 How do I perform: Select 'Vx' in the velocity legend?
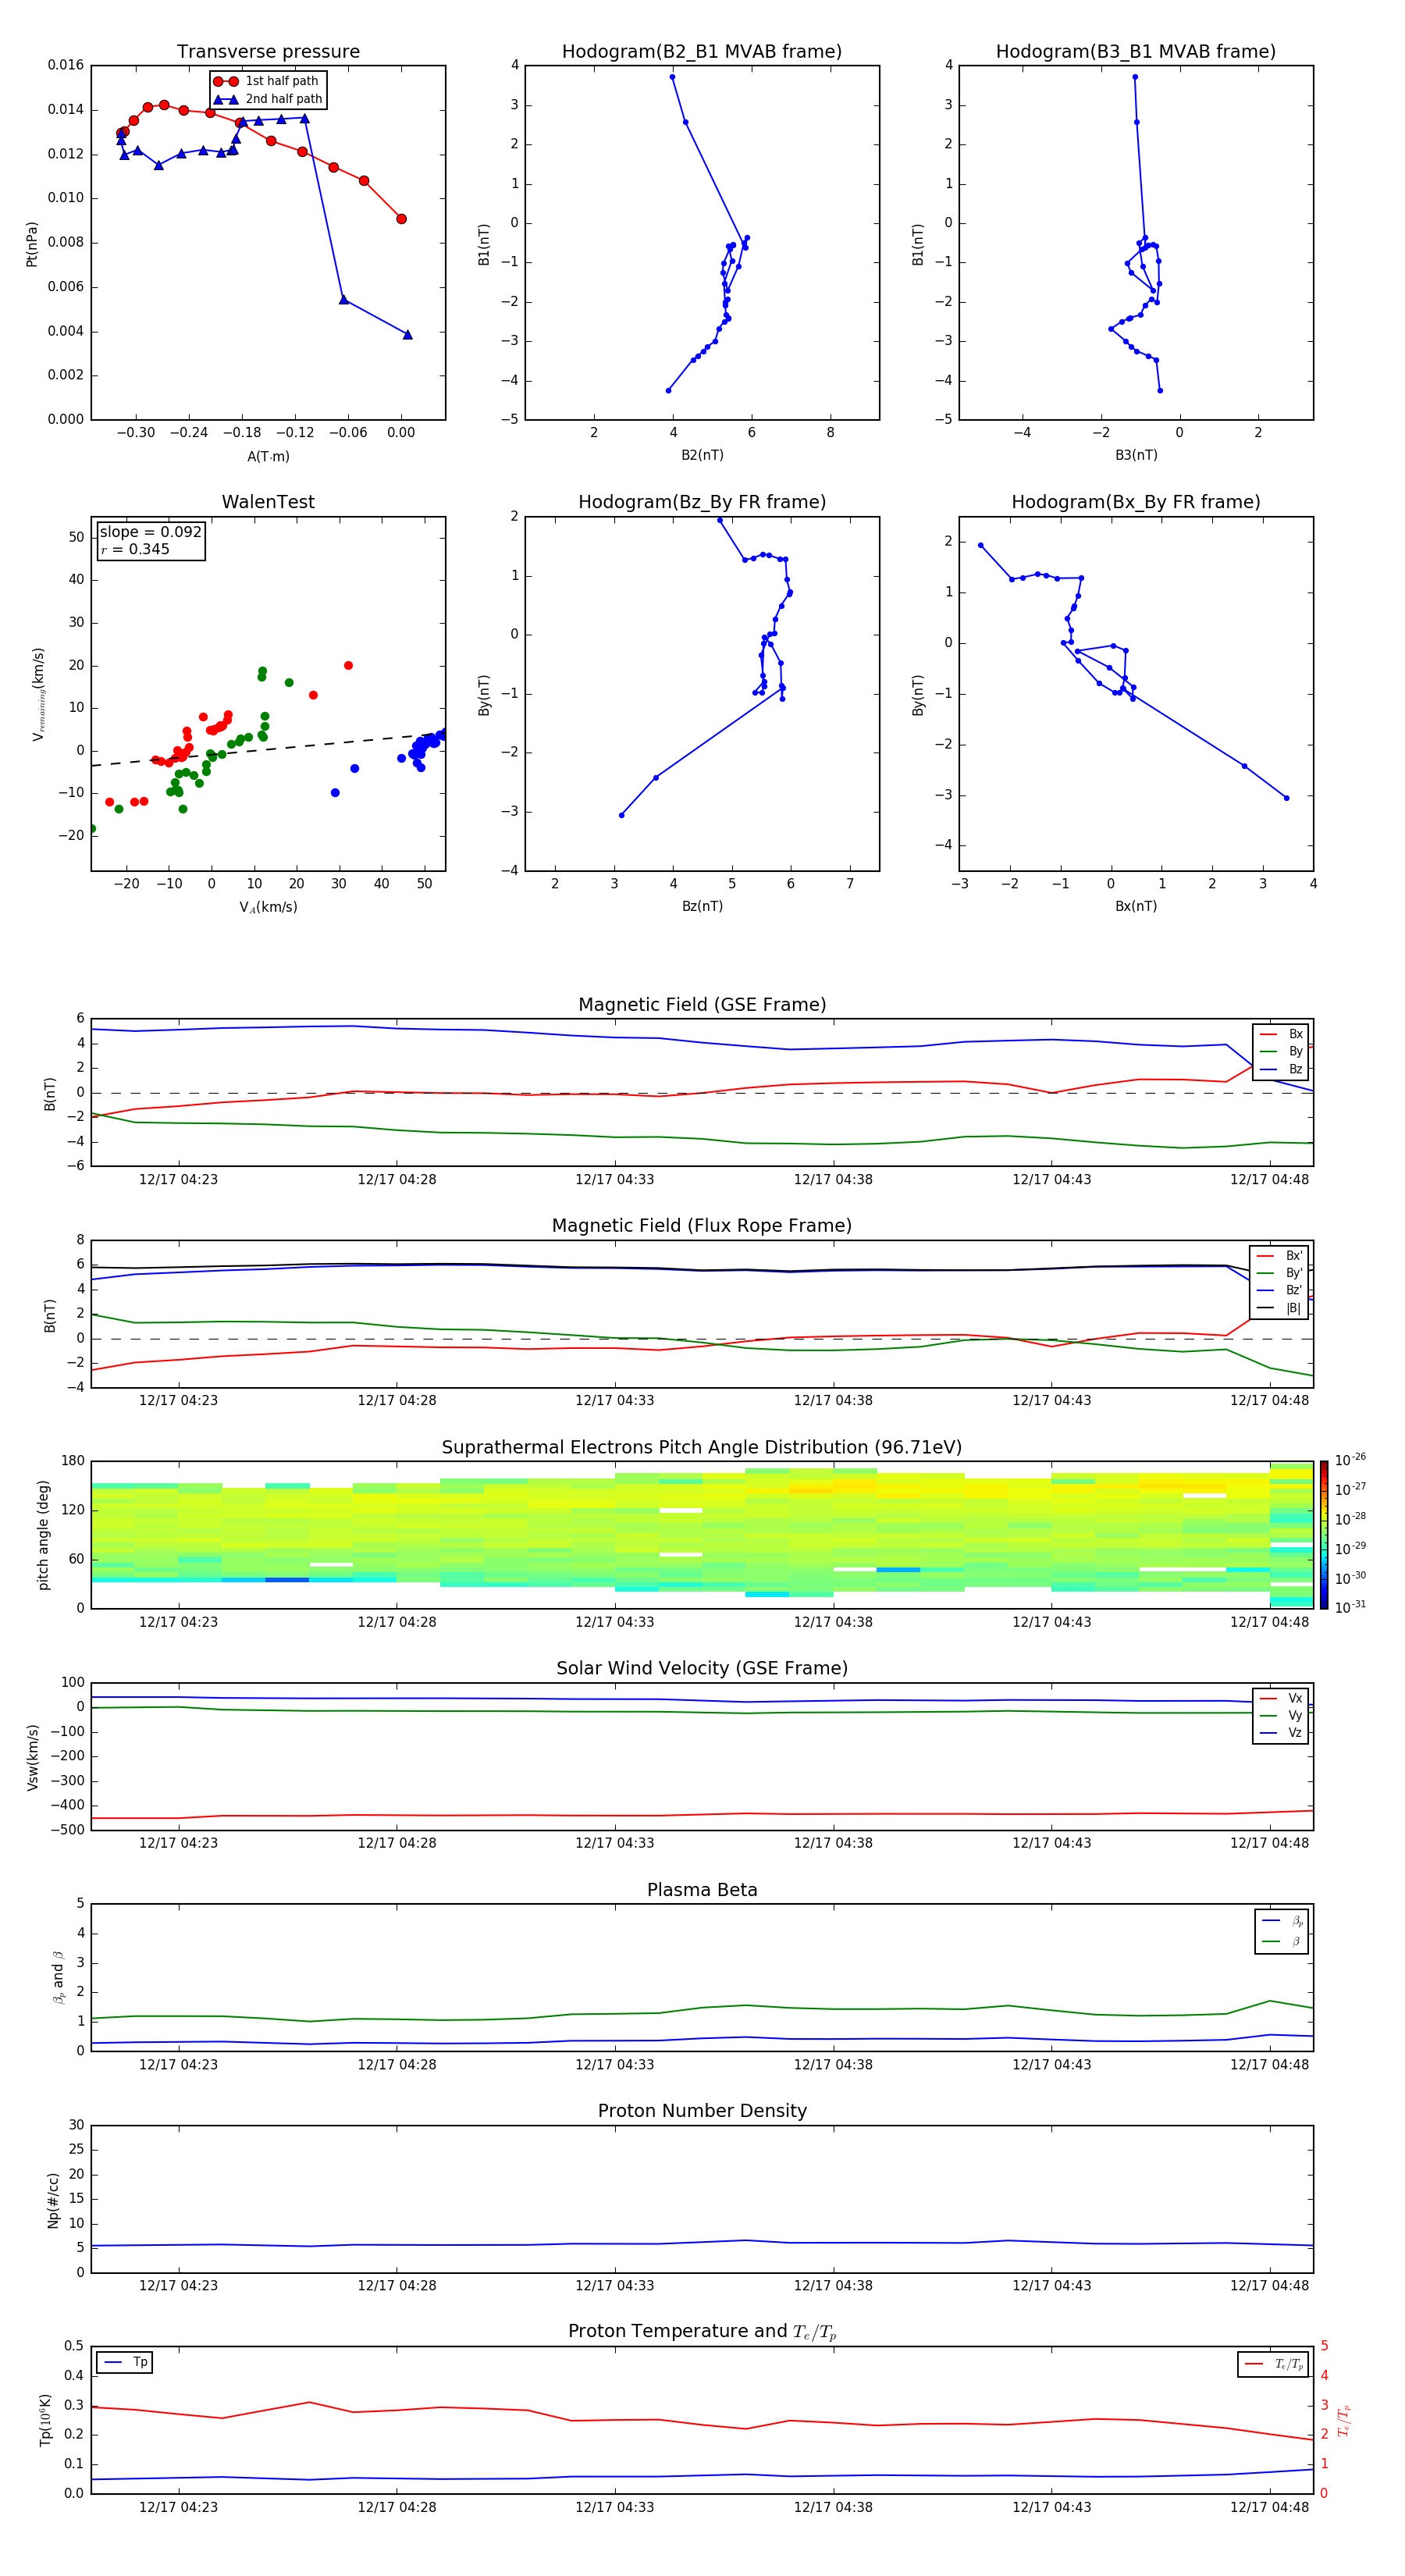point(1281,1698)
